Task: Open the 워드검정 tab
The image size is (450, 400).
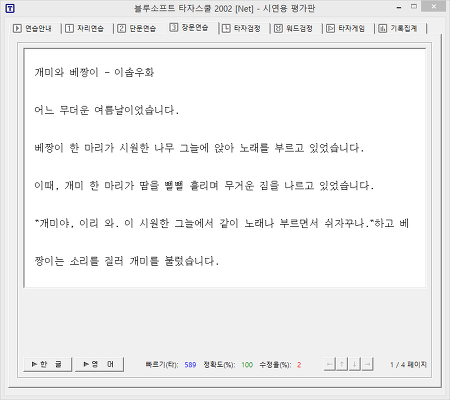Action: (x=294, y=28)
